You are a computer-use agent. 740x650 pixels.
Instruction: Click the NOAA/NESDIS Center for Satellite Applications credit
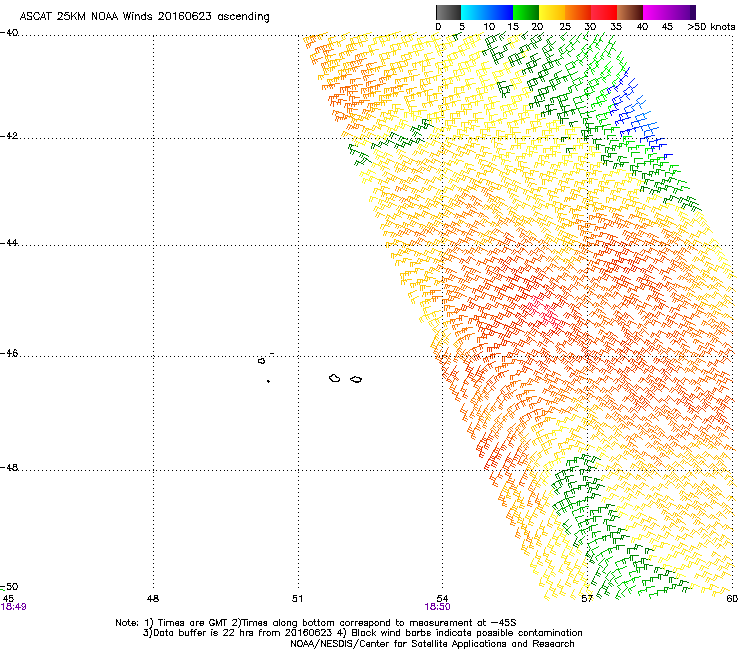432,644
